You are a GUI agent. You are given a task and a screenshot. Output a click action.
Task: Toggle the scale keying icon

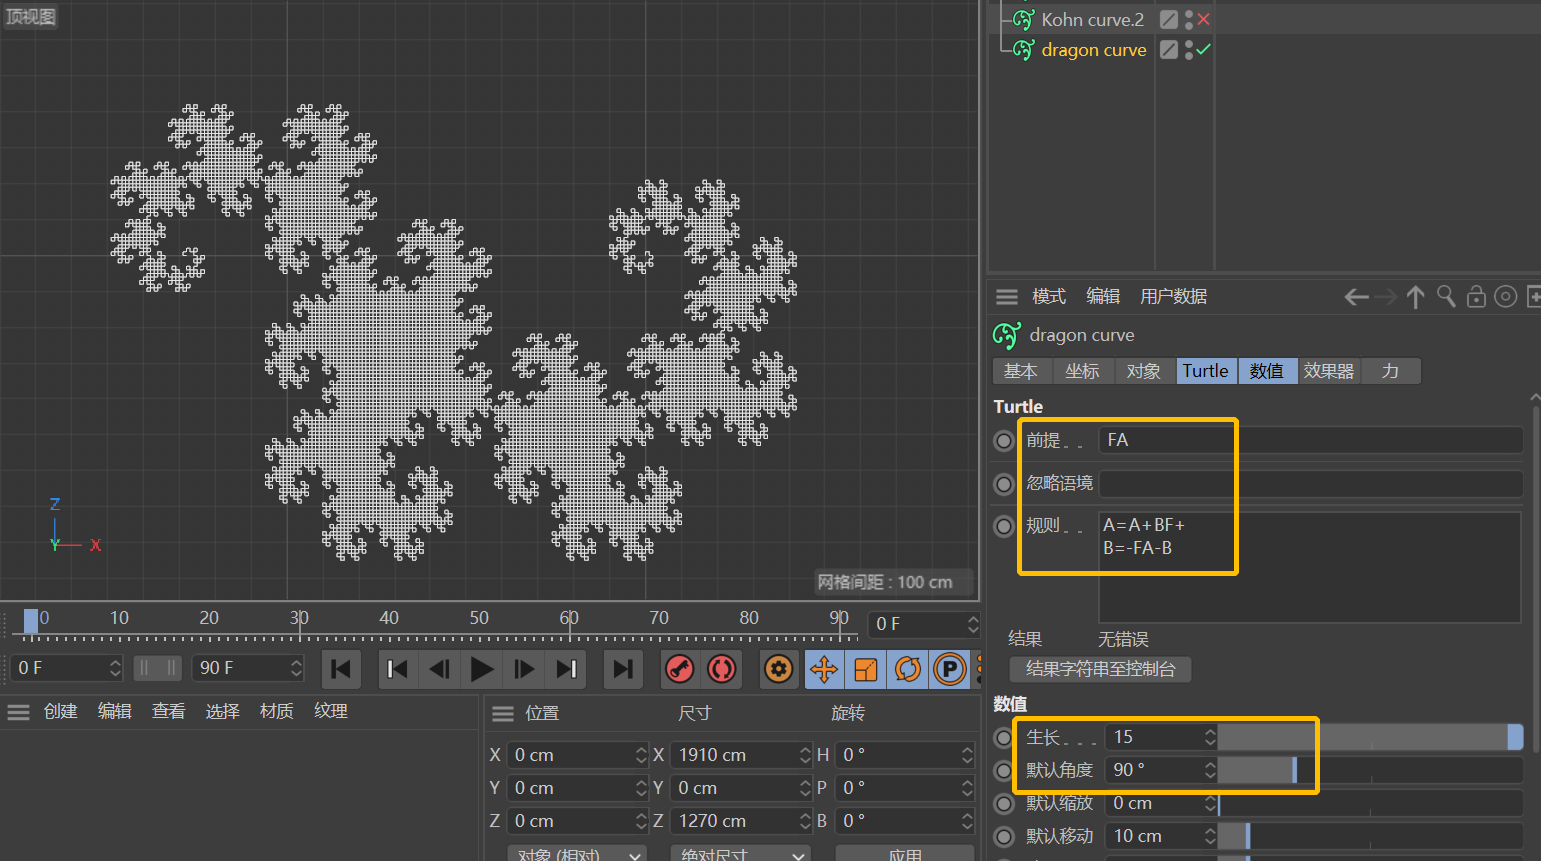pyautogui.click(x=866, y=669)
